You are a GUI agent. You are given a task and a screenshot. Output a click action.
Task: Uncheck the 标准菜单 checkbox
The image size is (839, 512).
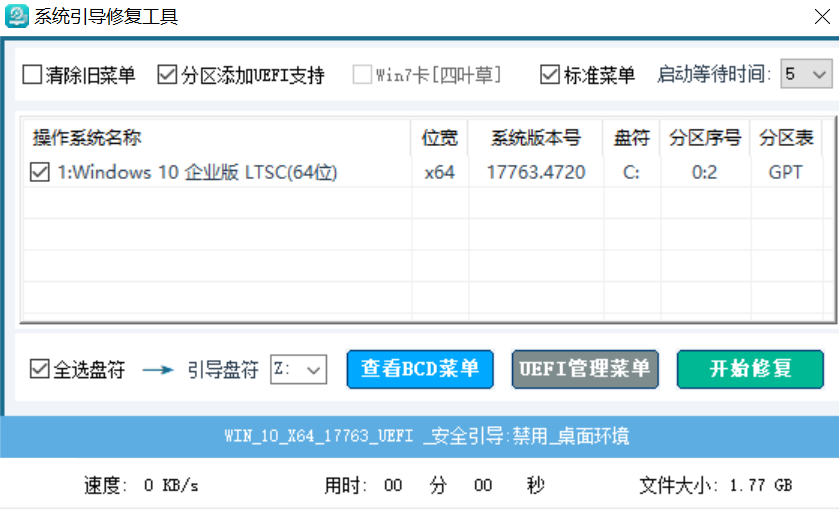point(550,74)
